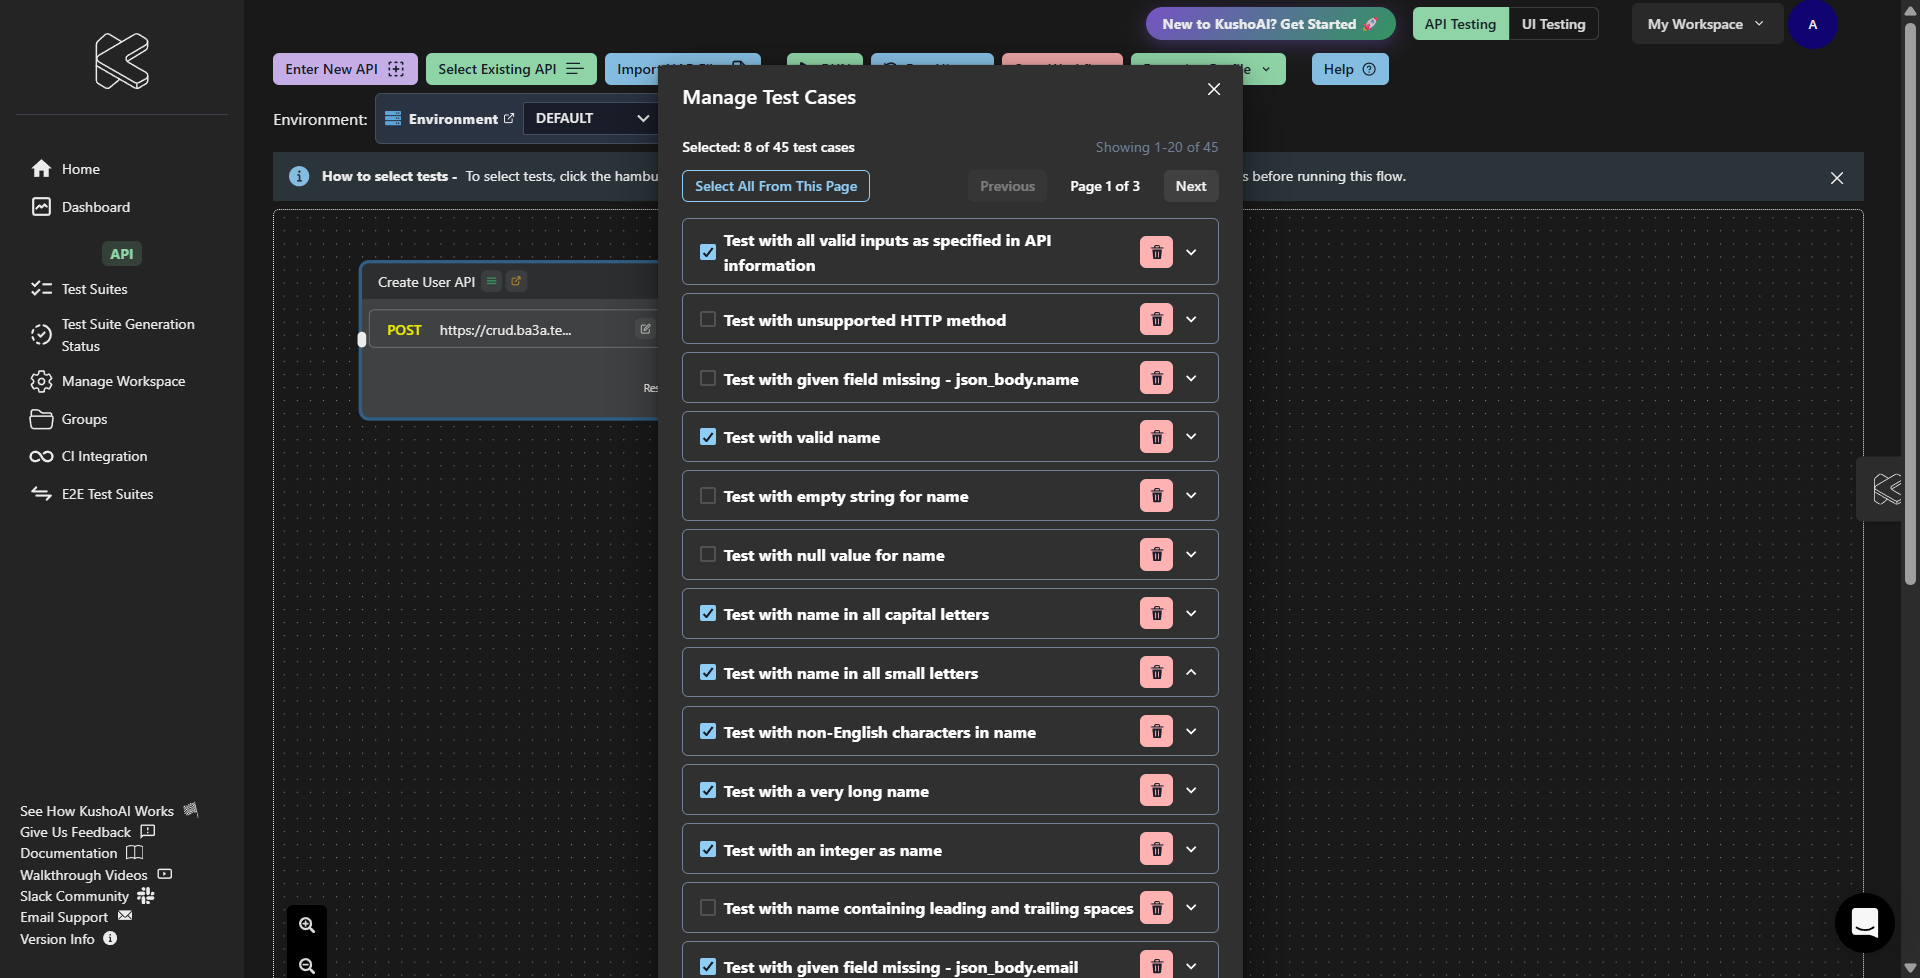Collapse 'Test with name in all small letters'

[x=1191, y=673]
